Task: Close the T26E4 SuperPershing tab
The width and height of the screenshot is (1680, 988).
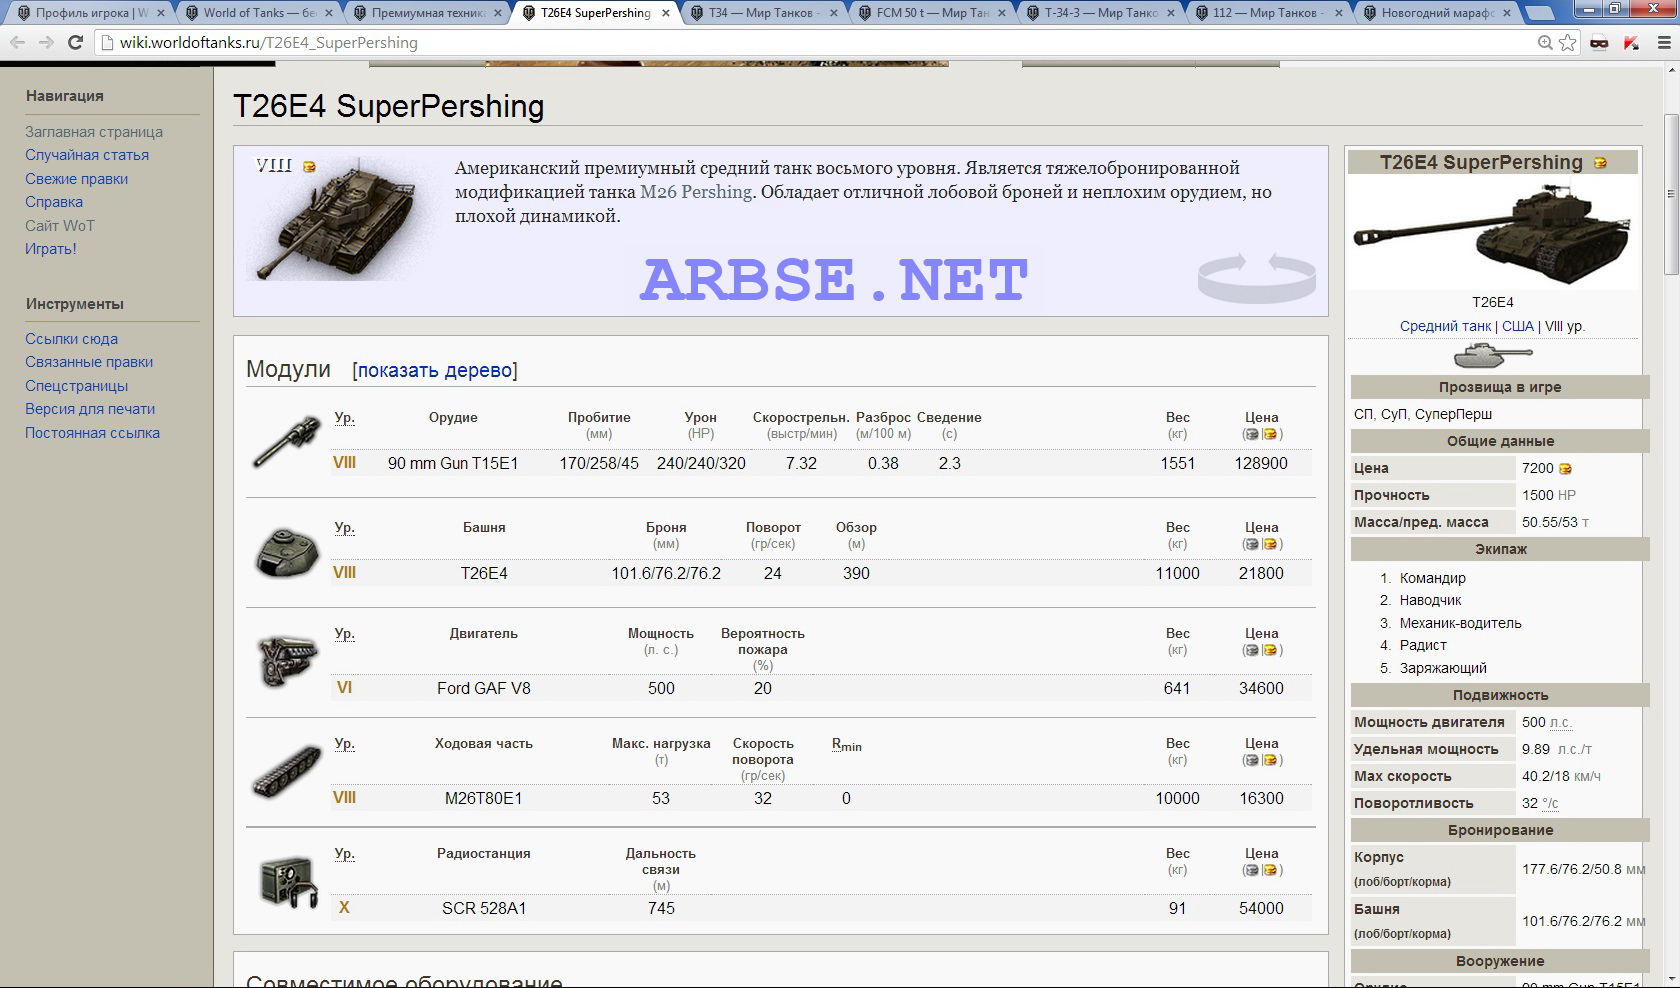Action: (666, 13)
